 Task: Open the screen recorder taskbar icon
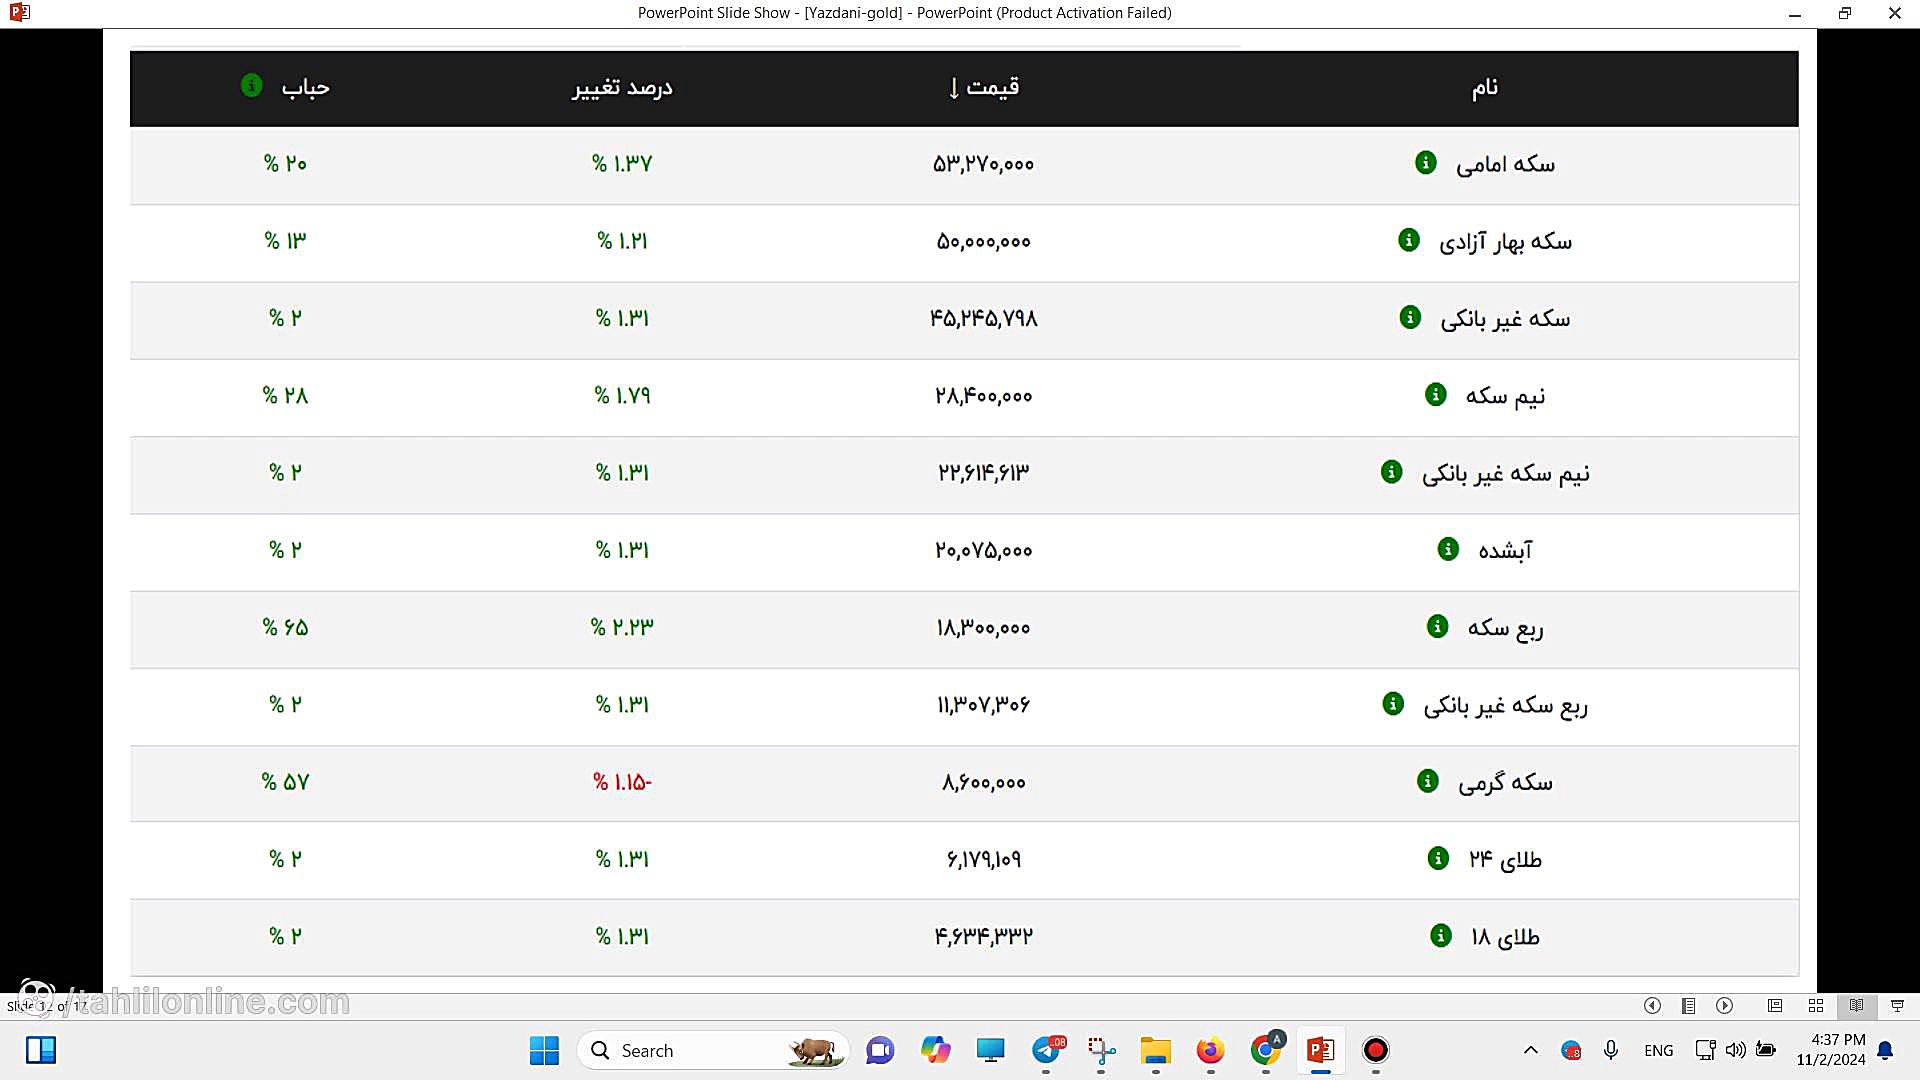tap(1376, 1050)
